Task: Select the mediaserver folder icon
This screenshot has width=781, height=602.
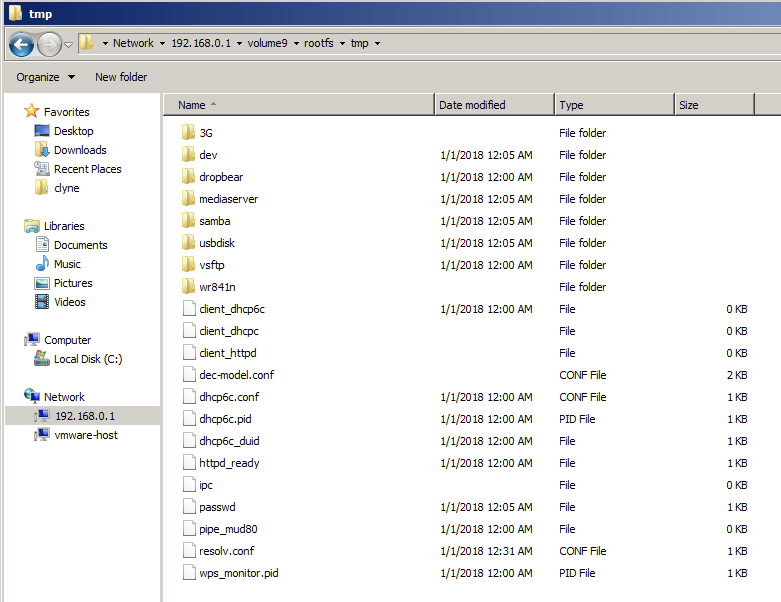Action: tap(188, 198)
